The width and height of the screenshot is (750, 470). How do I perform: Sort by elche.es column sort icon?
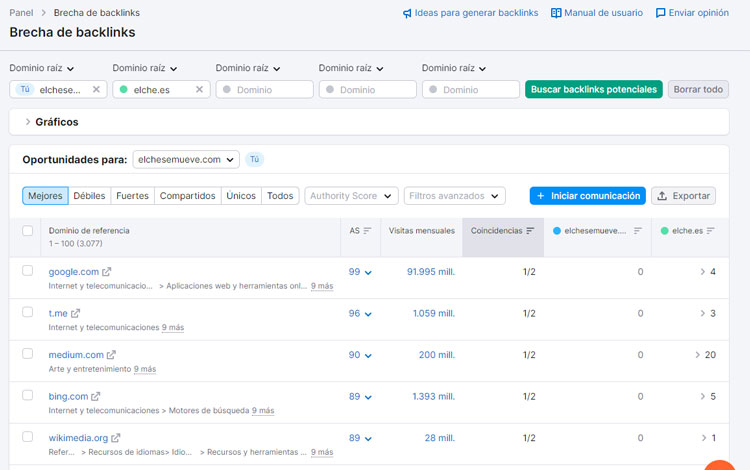pyautogui.click(x=710, y=230)
